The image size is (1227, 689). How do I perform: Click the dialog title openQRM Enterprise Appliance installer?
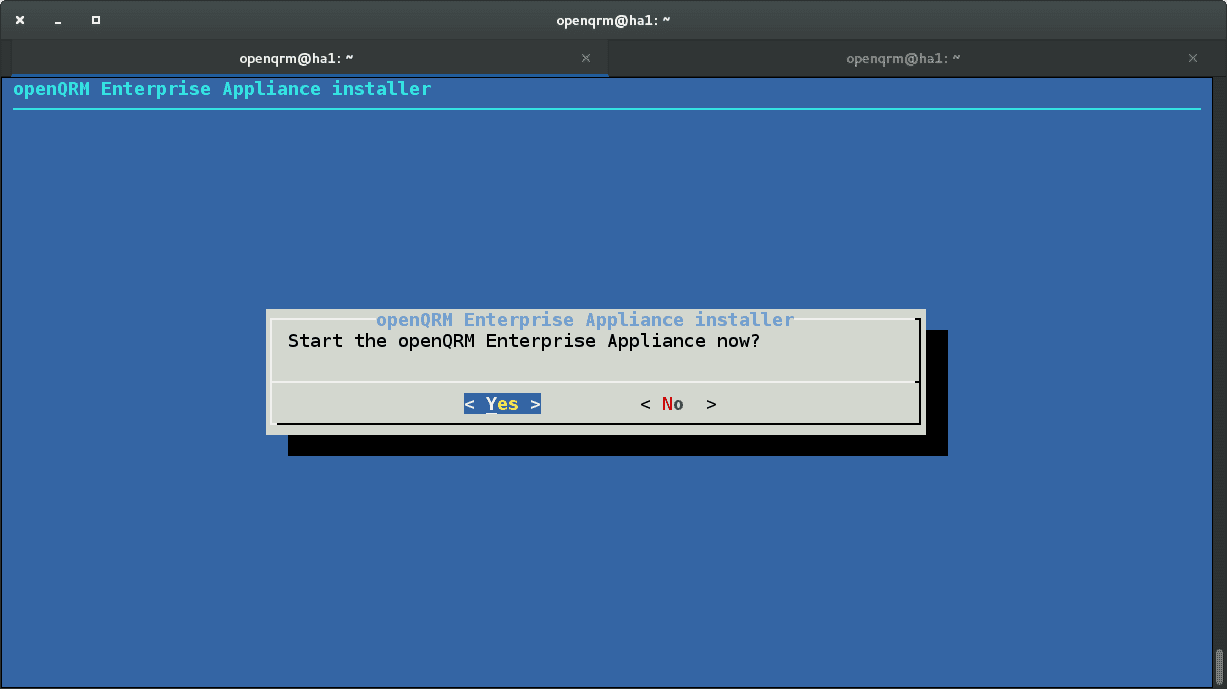pos(585,320)
